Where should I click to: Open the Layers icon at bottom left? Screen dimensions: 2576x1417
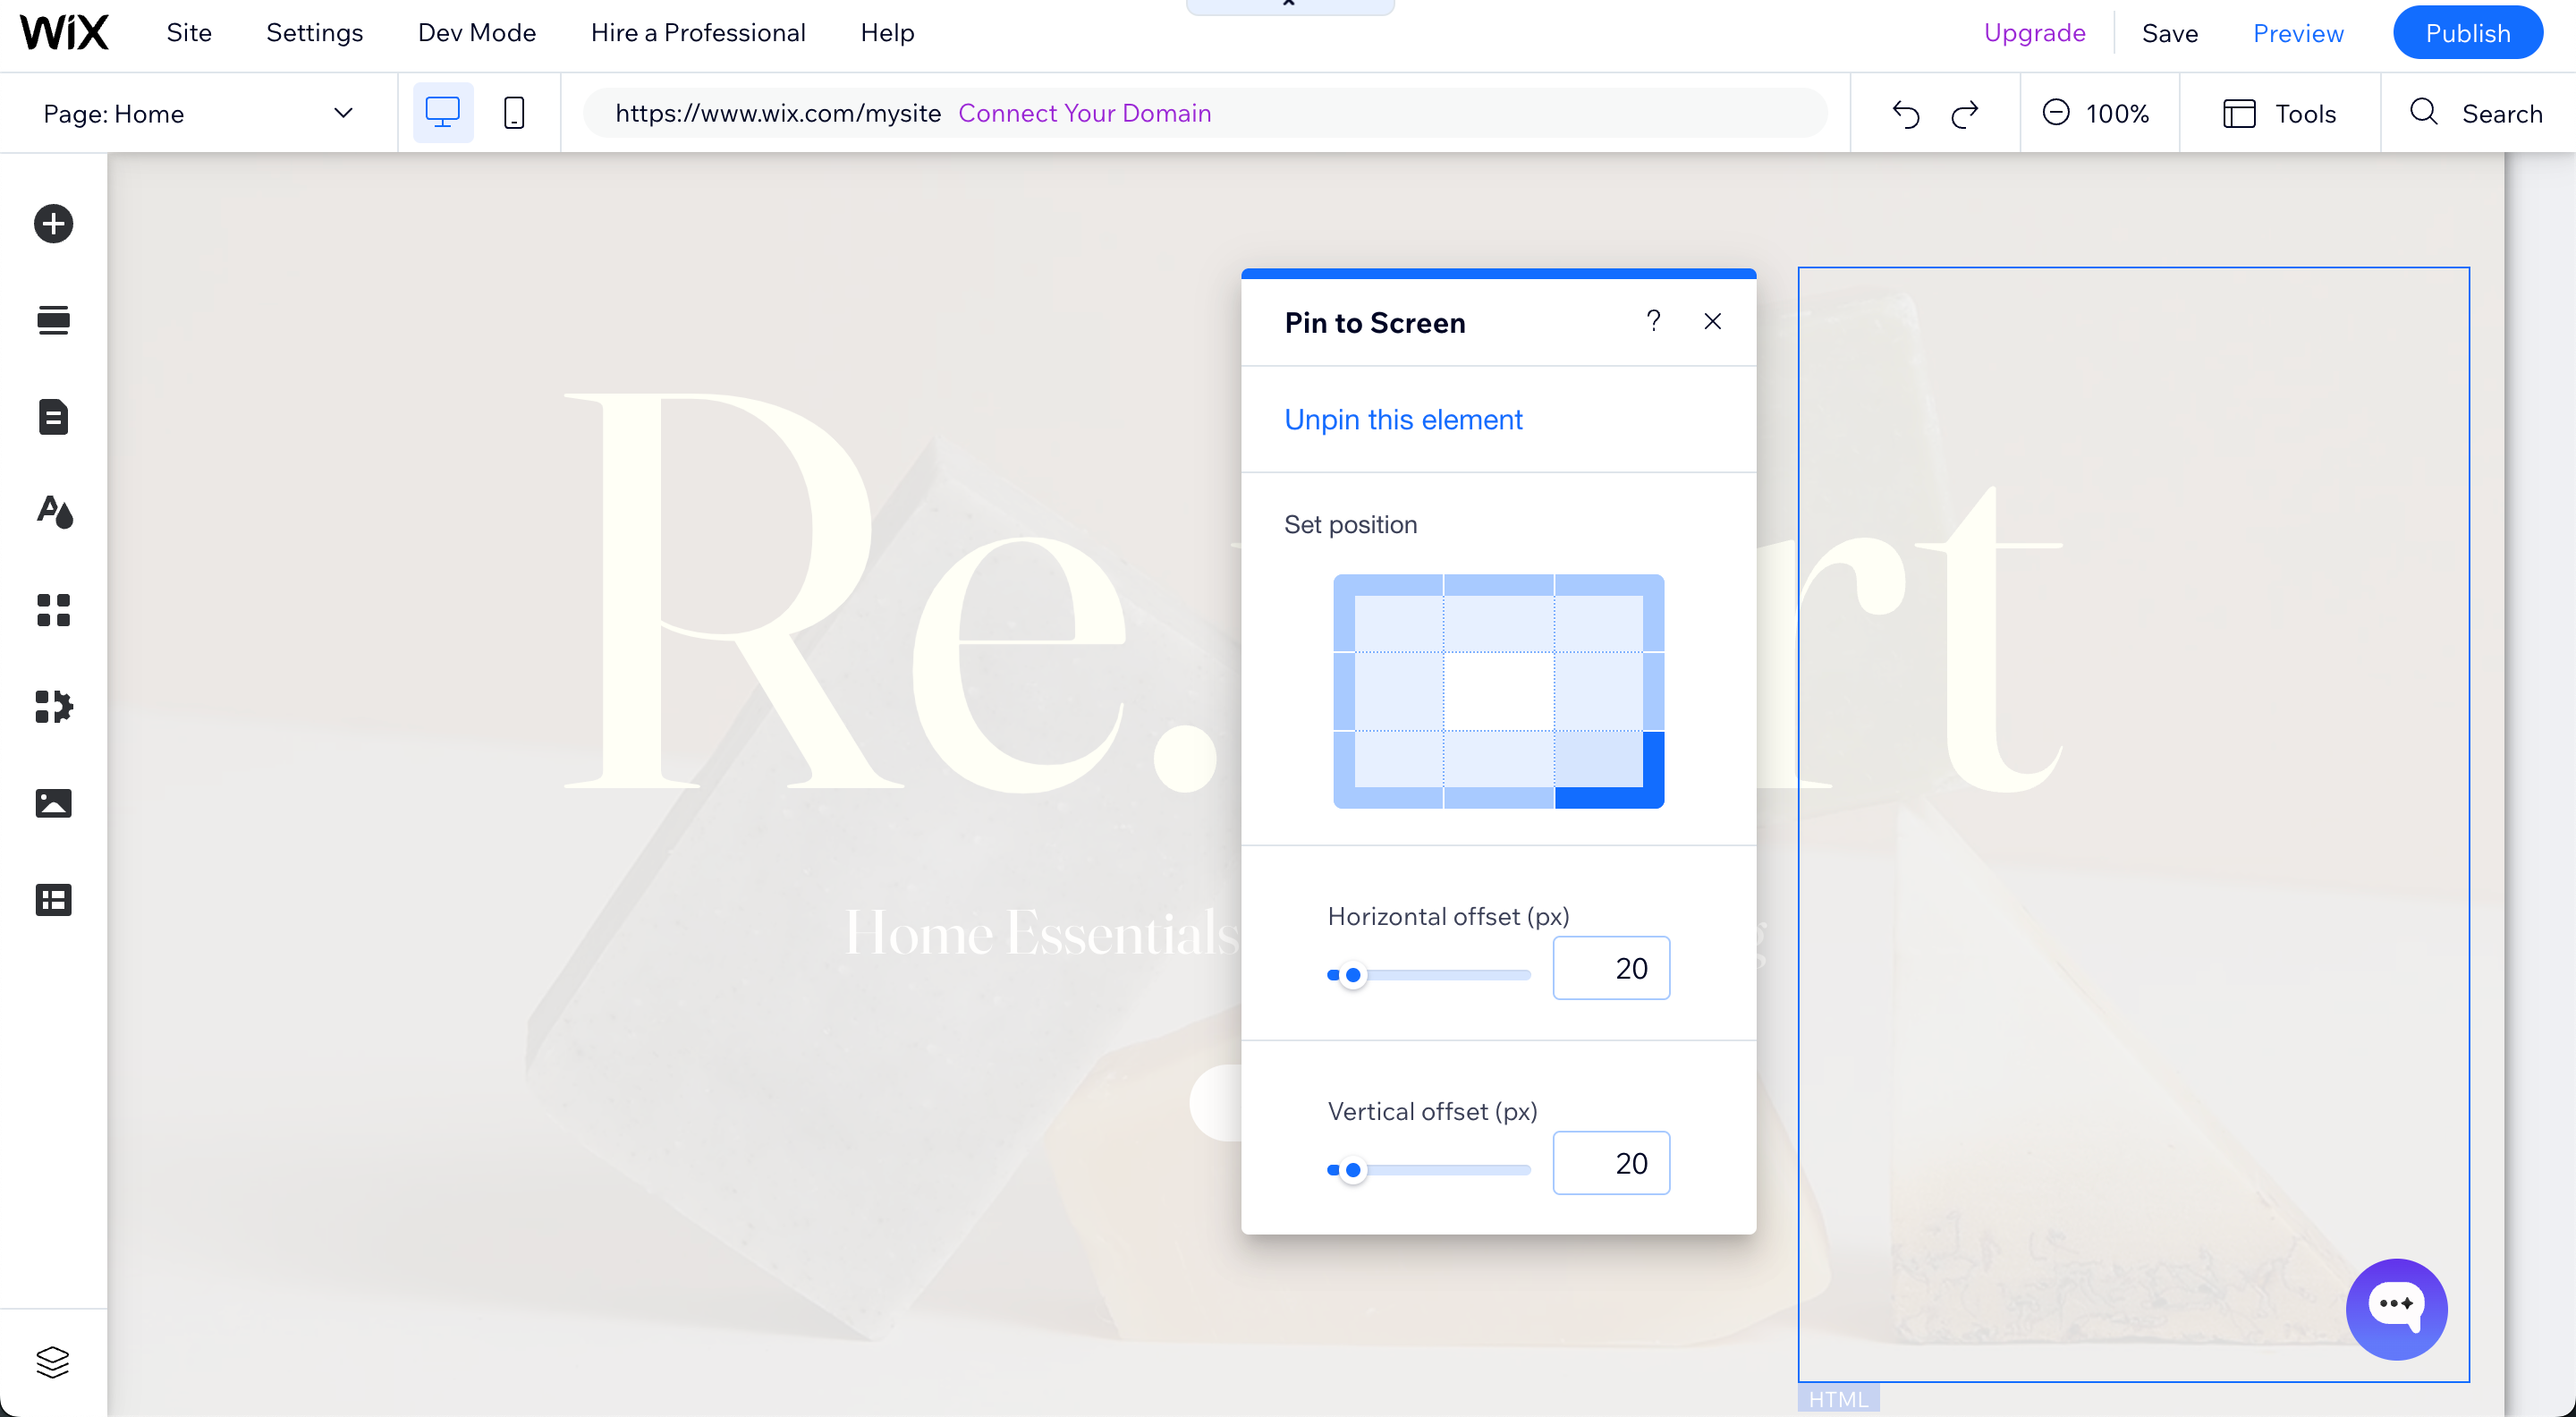pyautogui.click(x=53, y=1362)
